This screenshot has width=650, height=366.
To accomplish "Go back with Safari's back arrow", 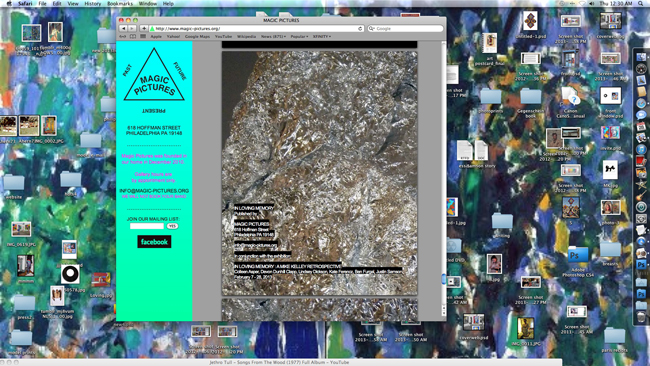I will point(123,29).
